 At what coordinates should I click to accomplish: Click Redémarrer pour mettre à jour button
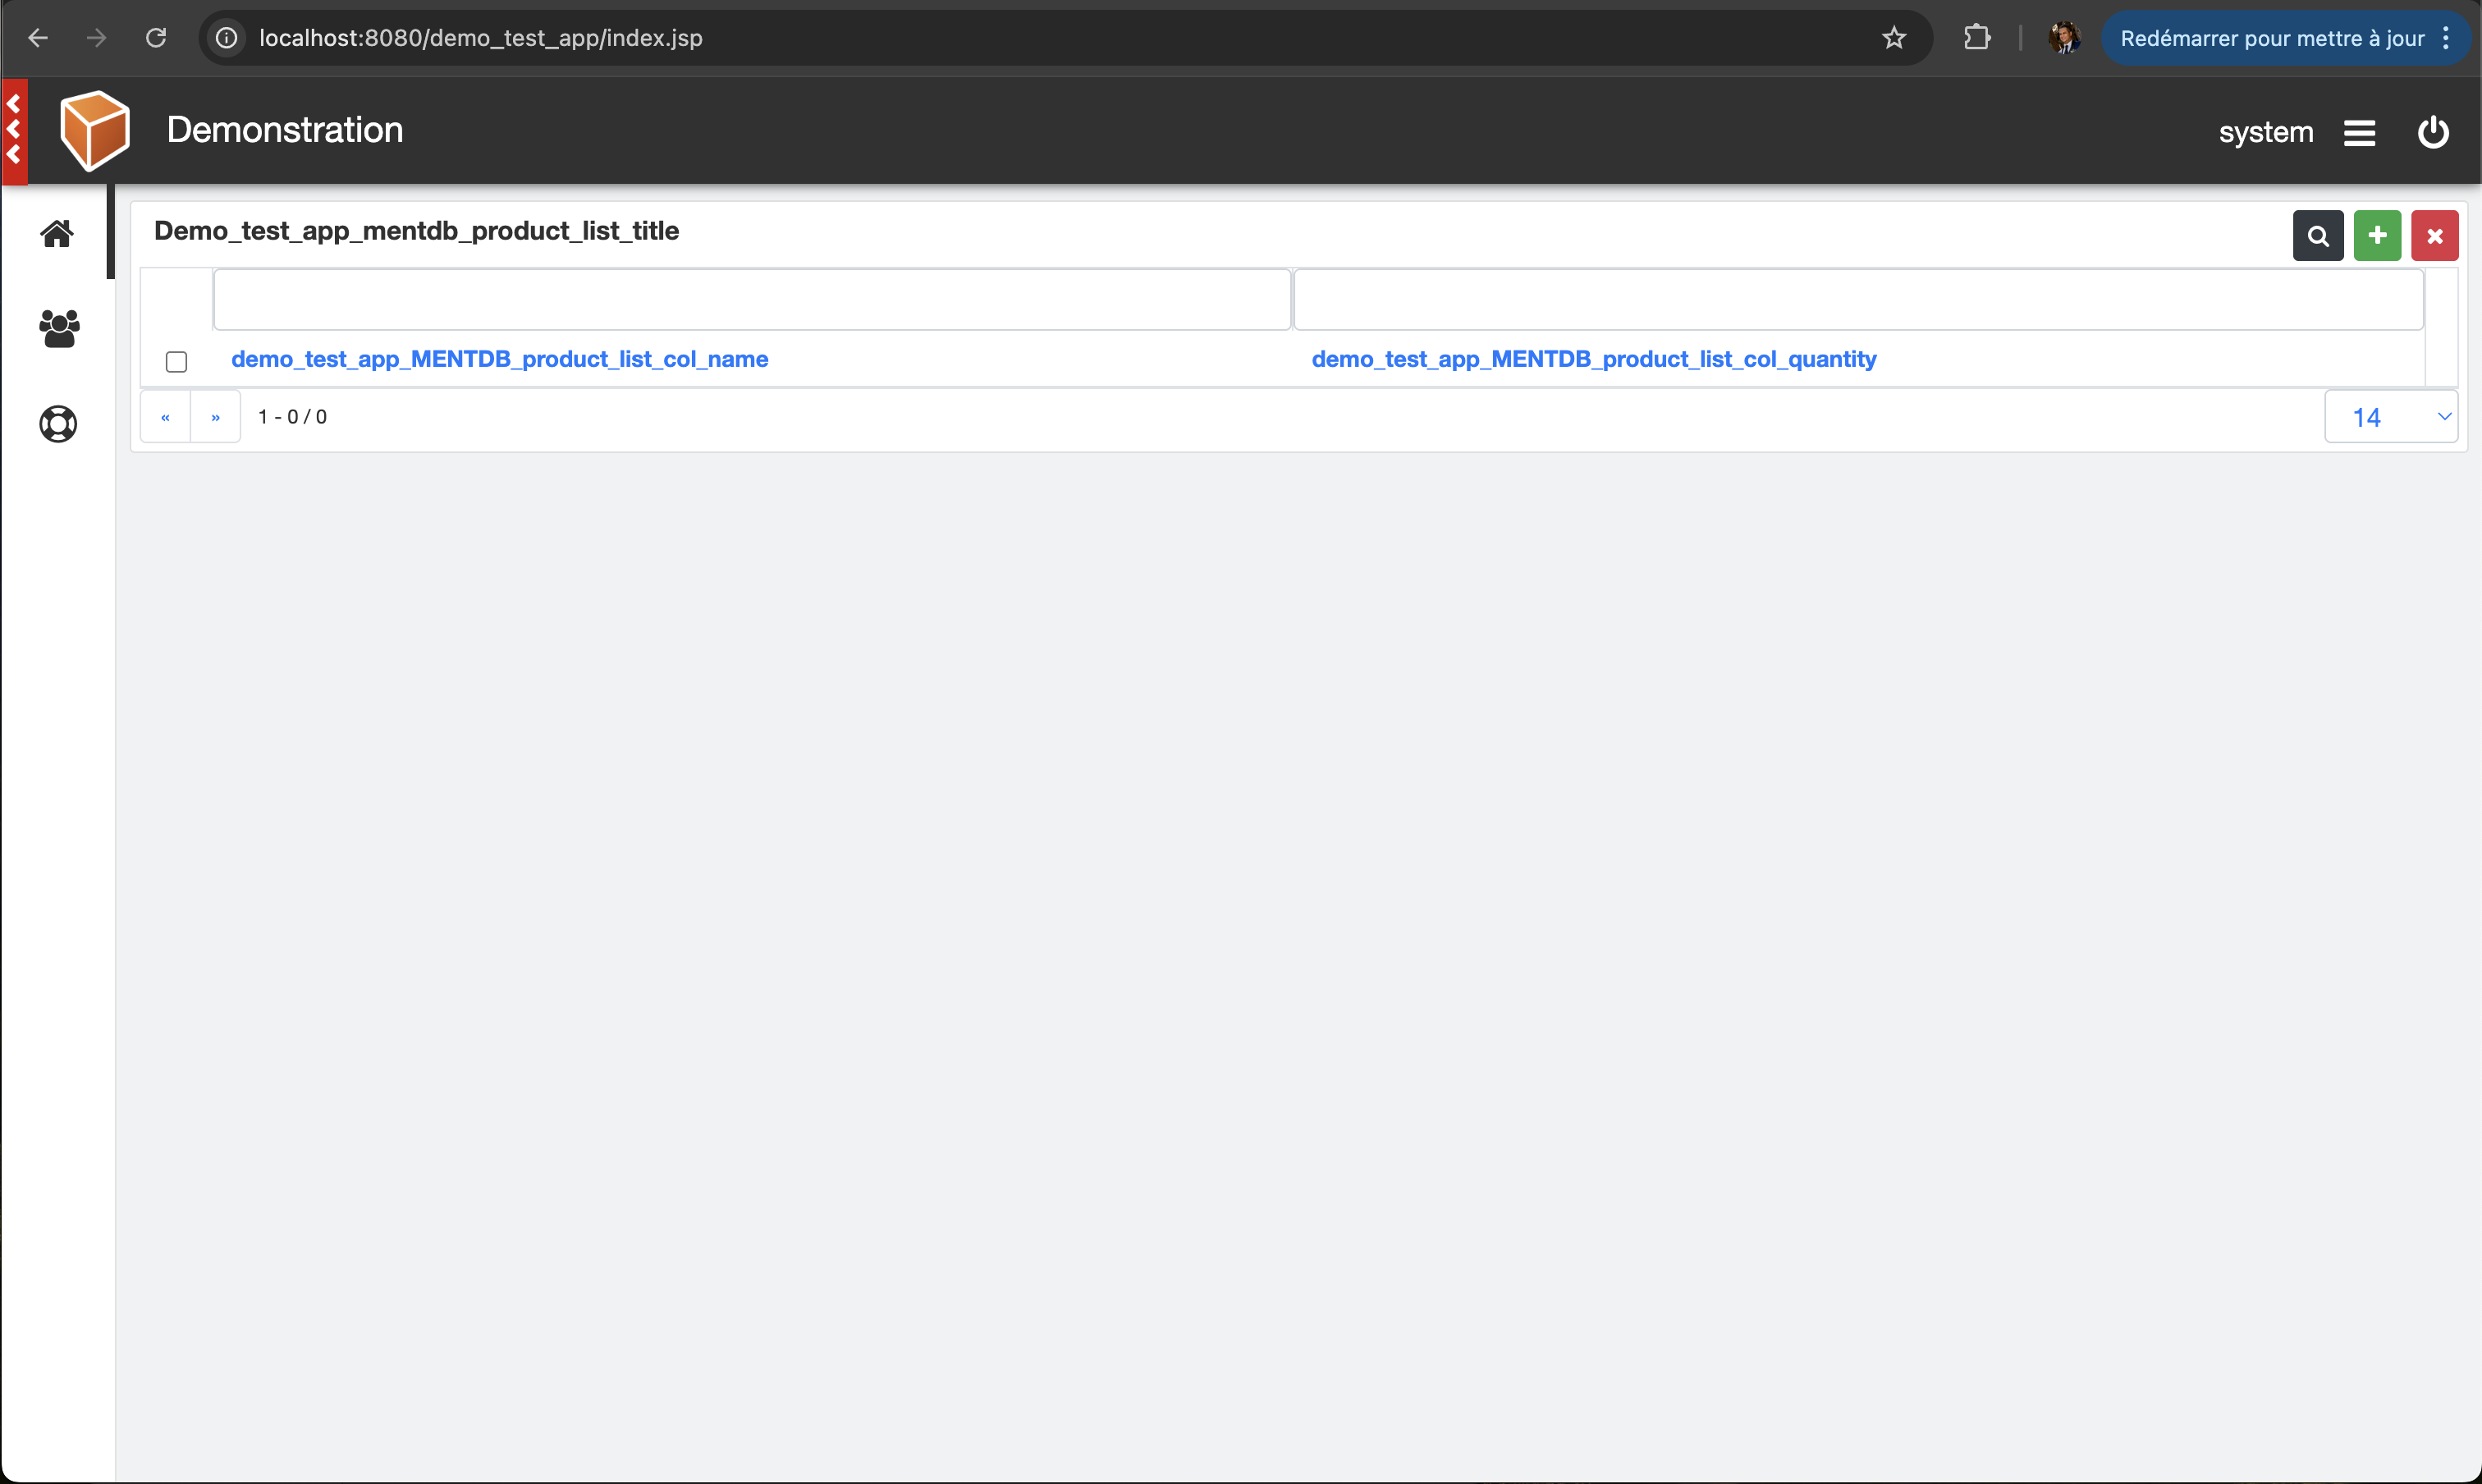pos(2271,38)
